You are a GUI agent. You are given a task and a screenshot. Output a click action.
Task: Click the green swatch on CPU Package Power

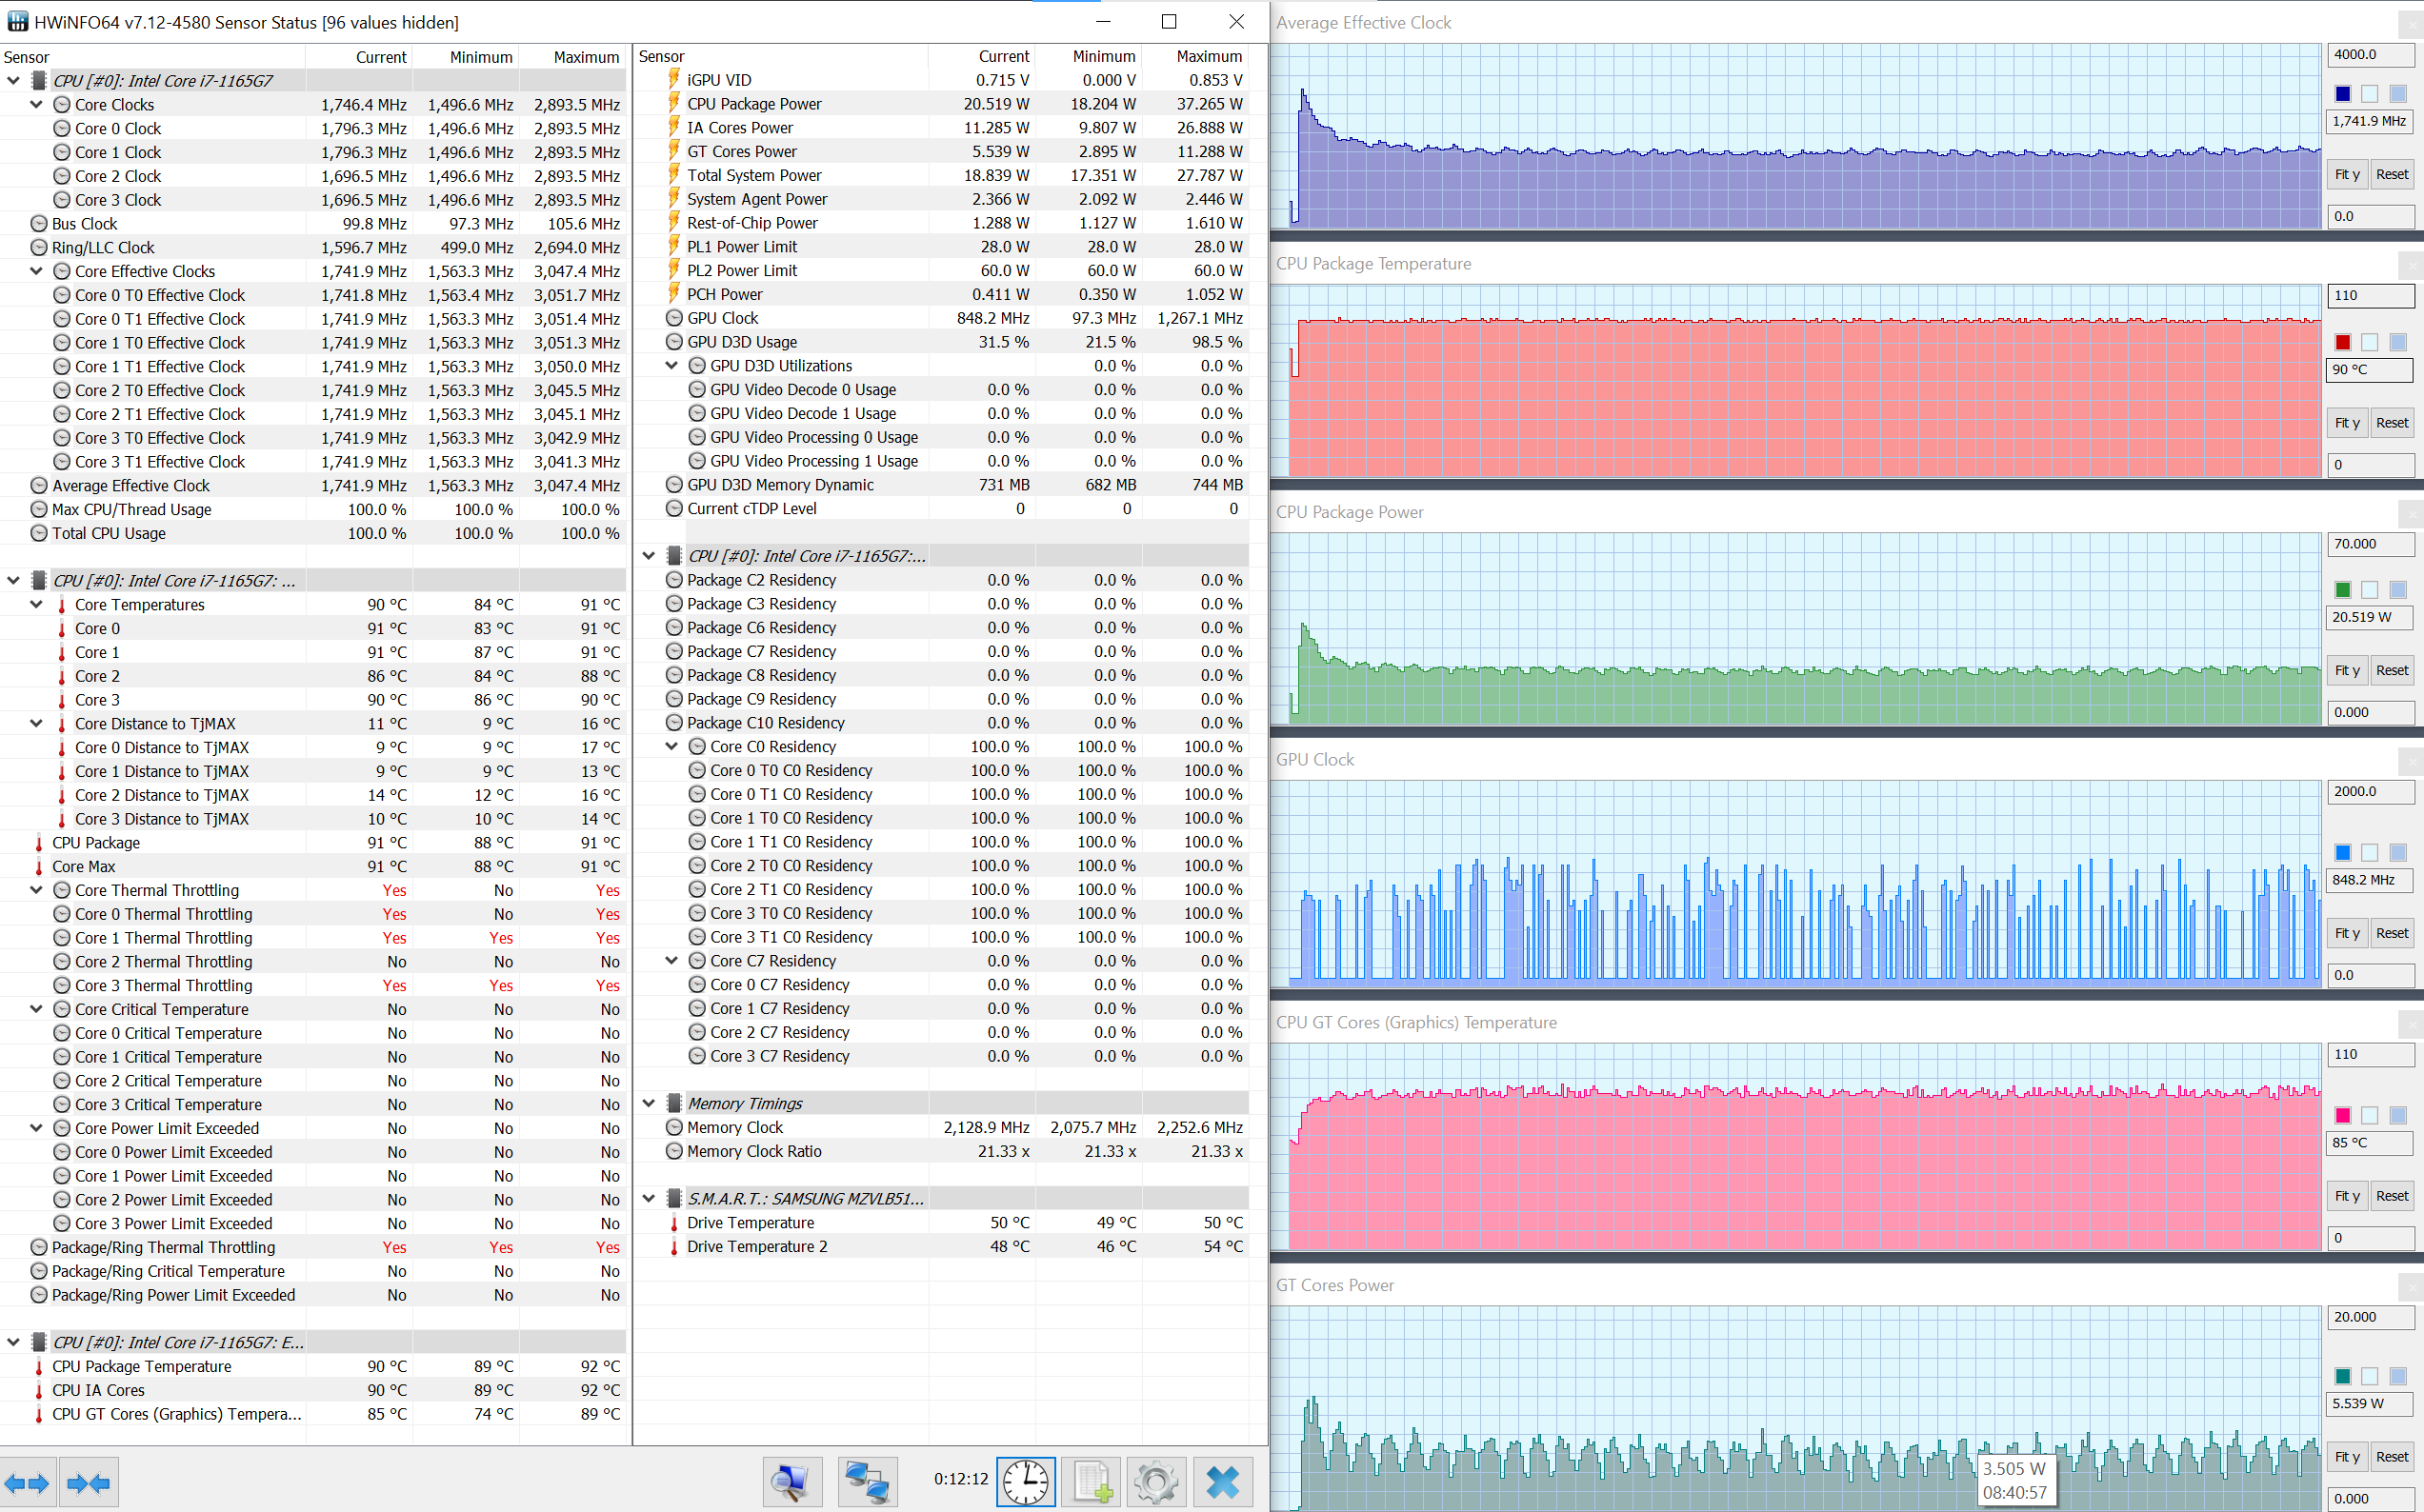[2342, 590]
